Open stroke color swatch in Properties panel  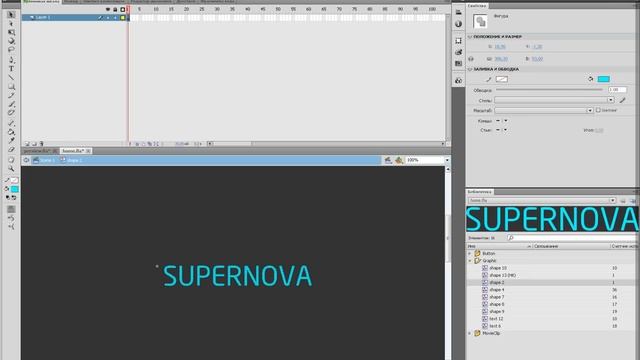click(x=502, y=79)
